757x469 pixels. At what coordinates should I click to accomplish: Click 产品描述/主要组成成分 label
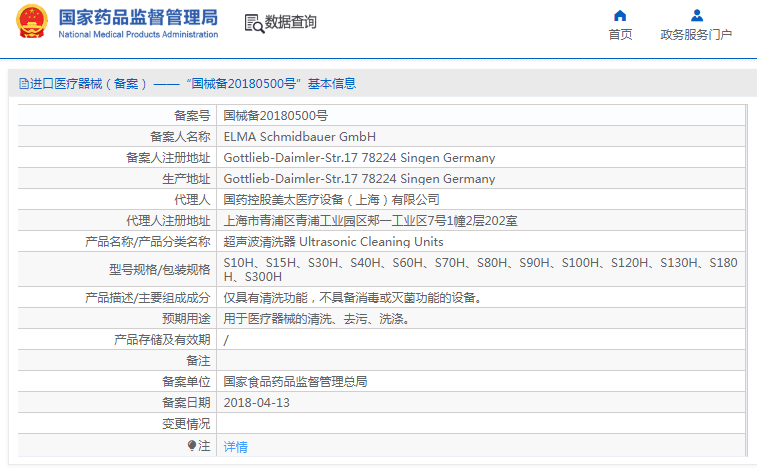pyautogui.click(x=148, y=298)
